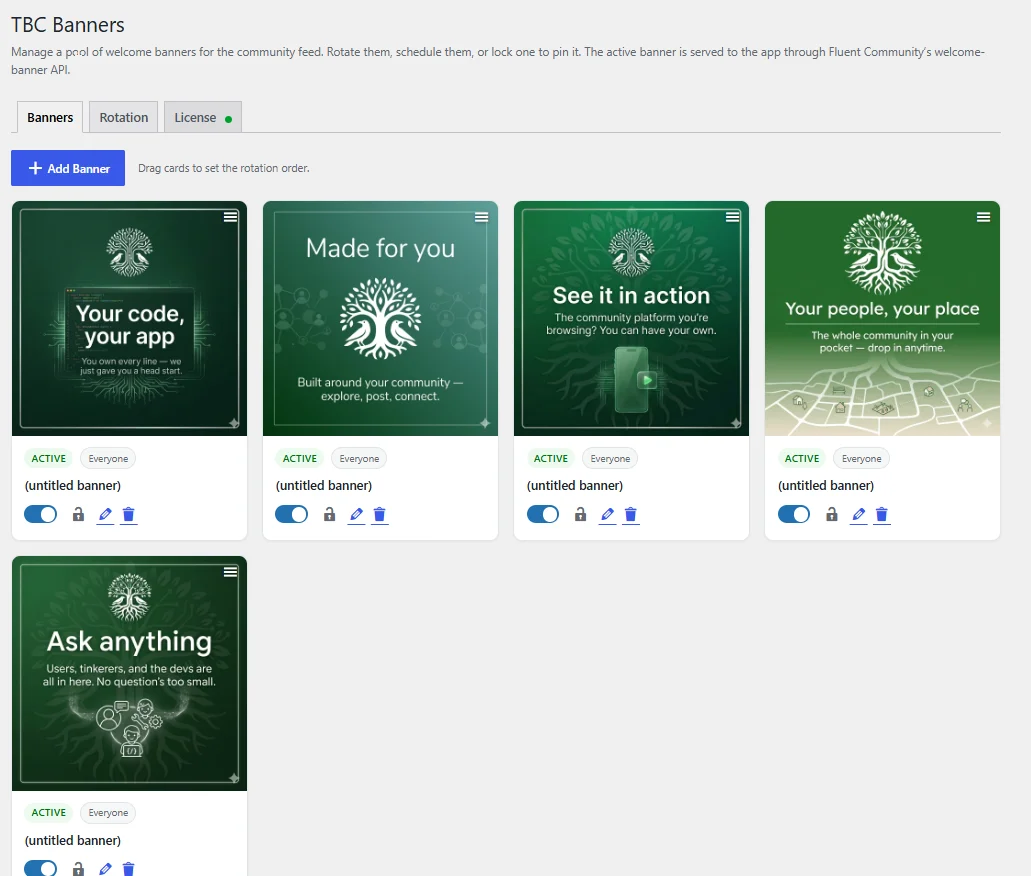Click the drag handle on 'Made for you' card
This screenshot has height=876, width=1031.
[x=481, y=217]
